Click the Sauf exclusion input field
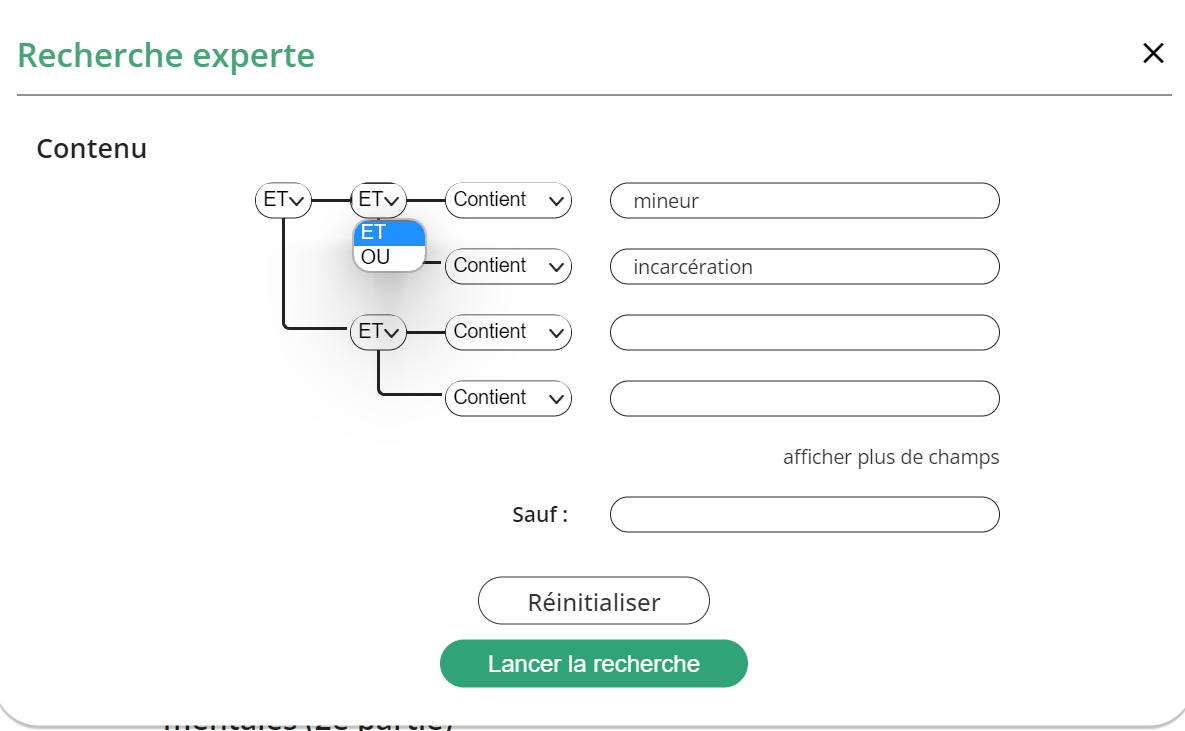 pos(804,515)
